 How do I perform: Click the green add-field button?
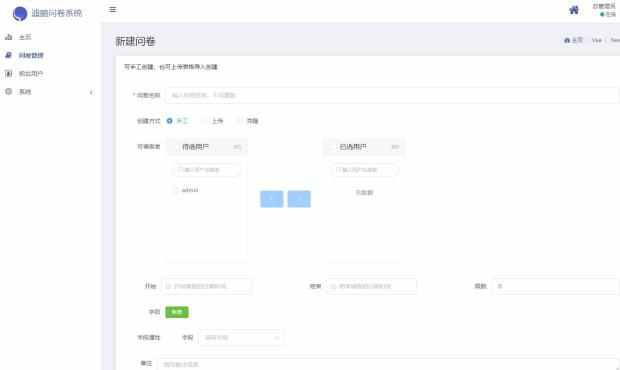tap(177, 312)
